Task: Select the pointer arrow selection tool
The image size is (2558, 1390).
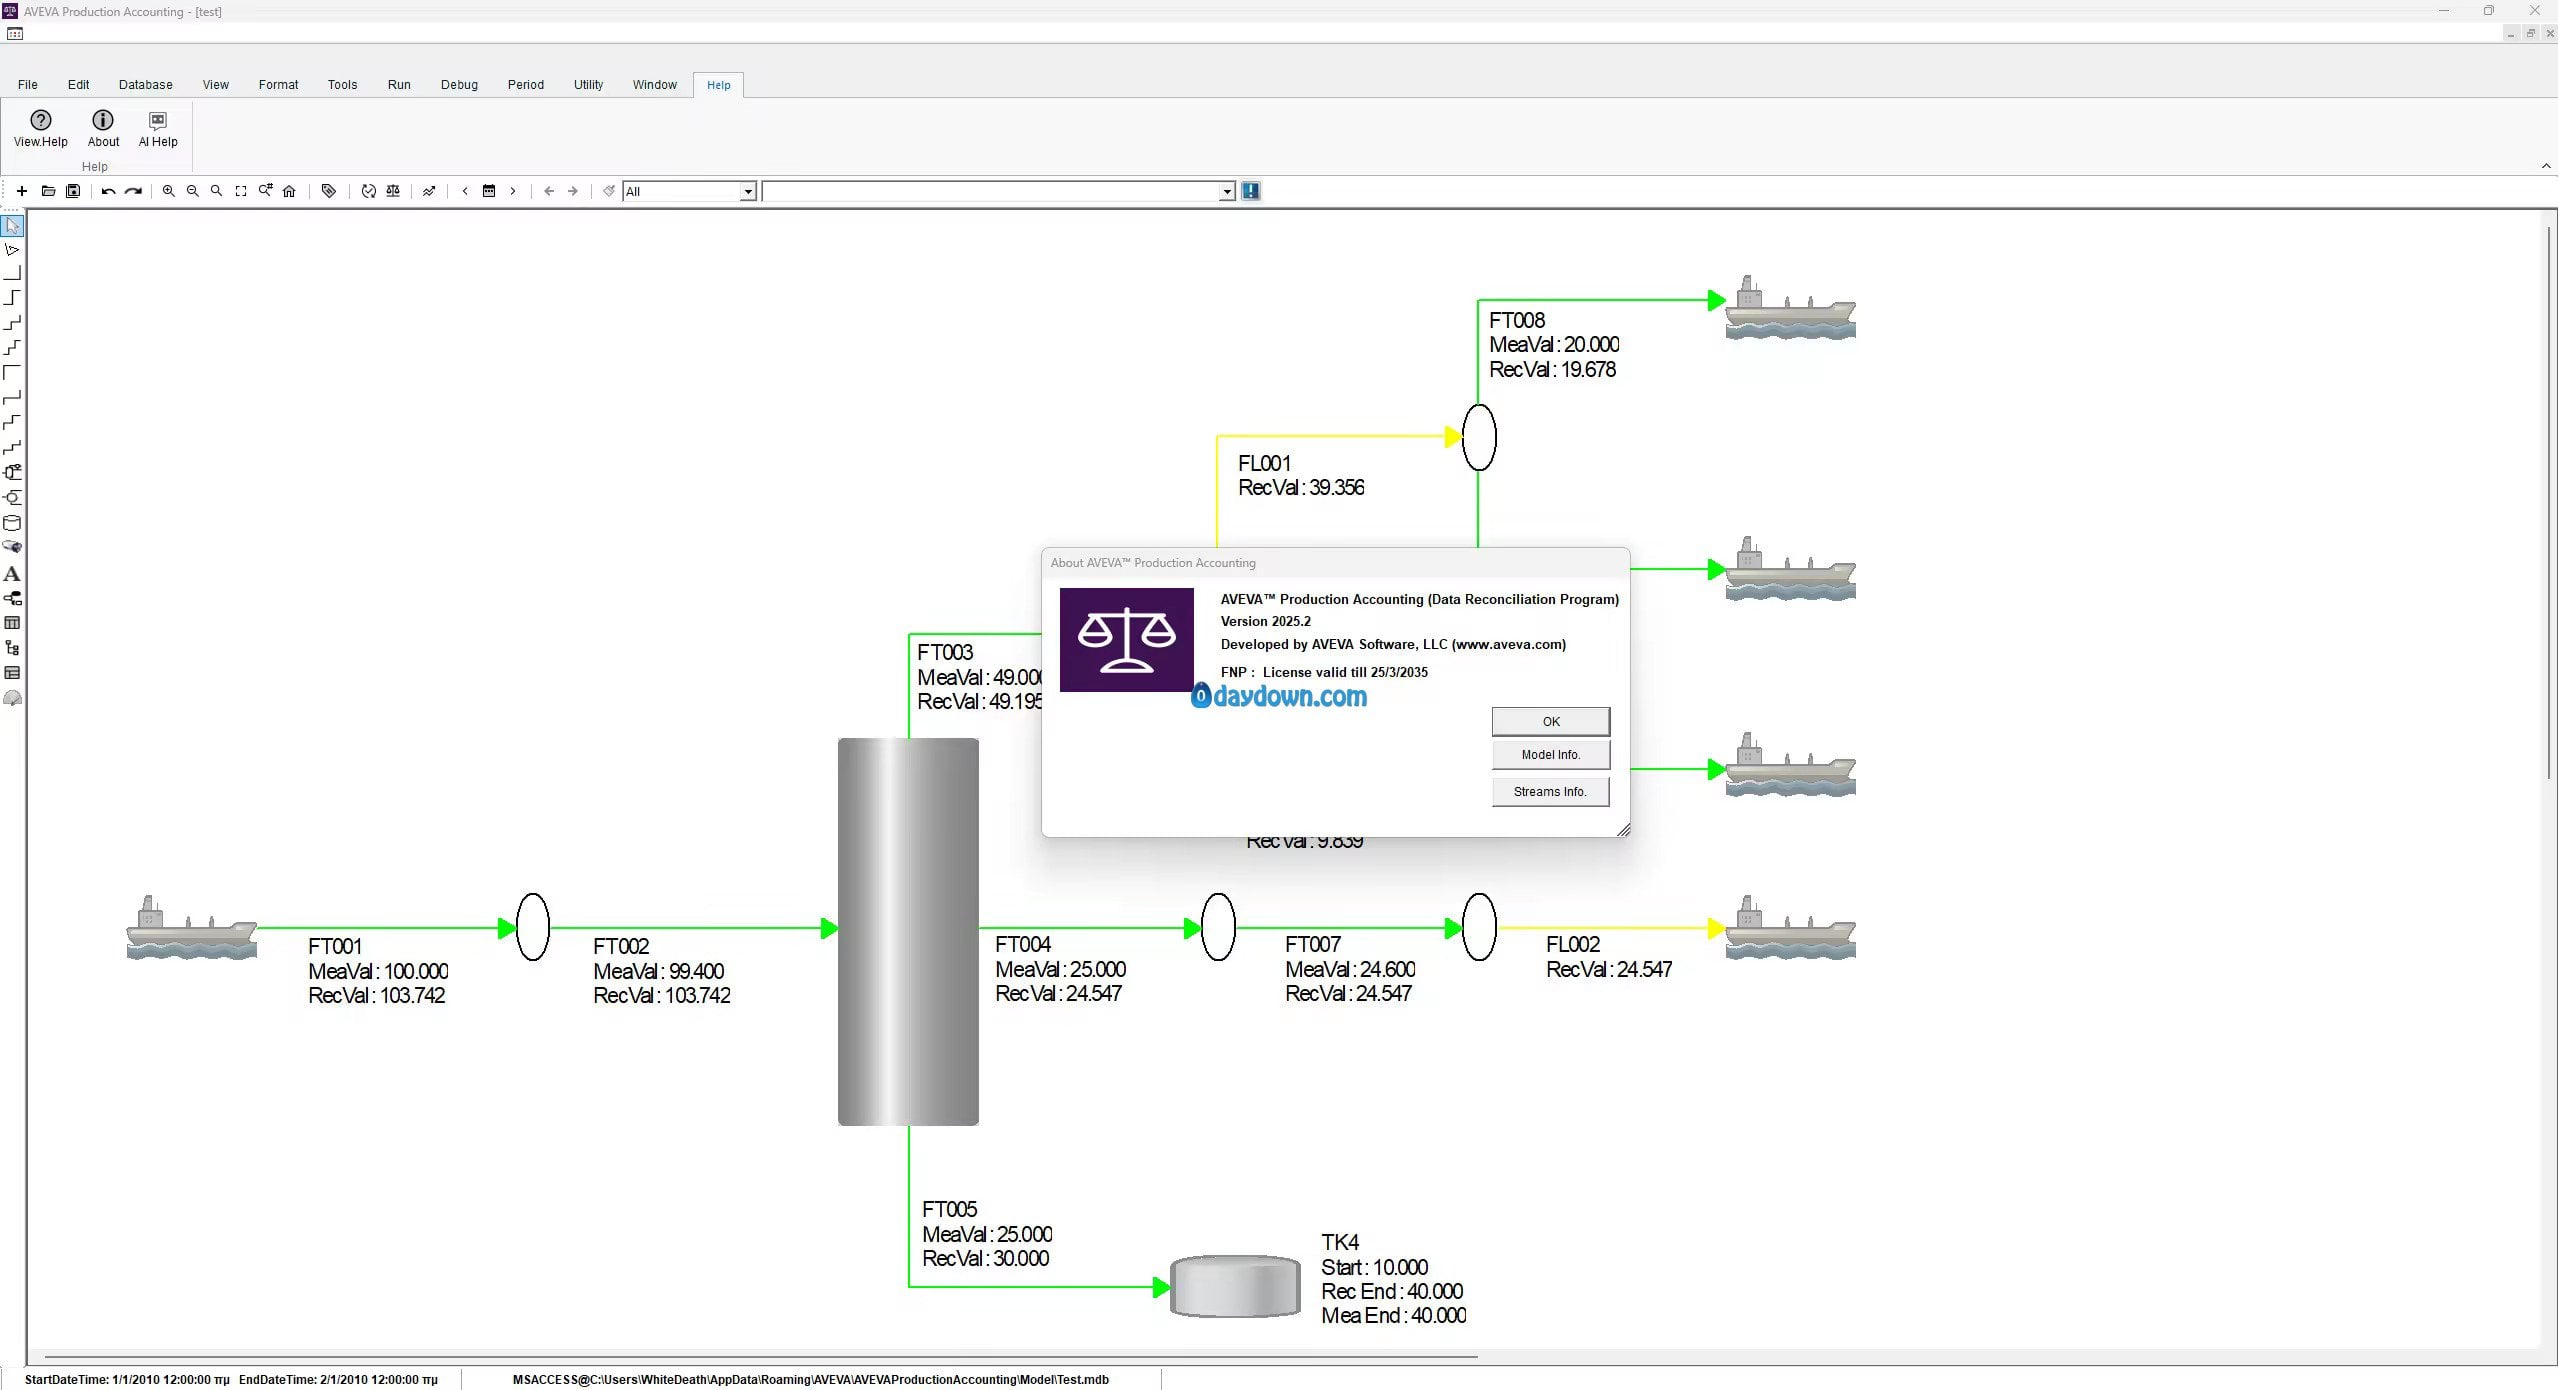Action: point(12,226)
